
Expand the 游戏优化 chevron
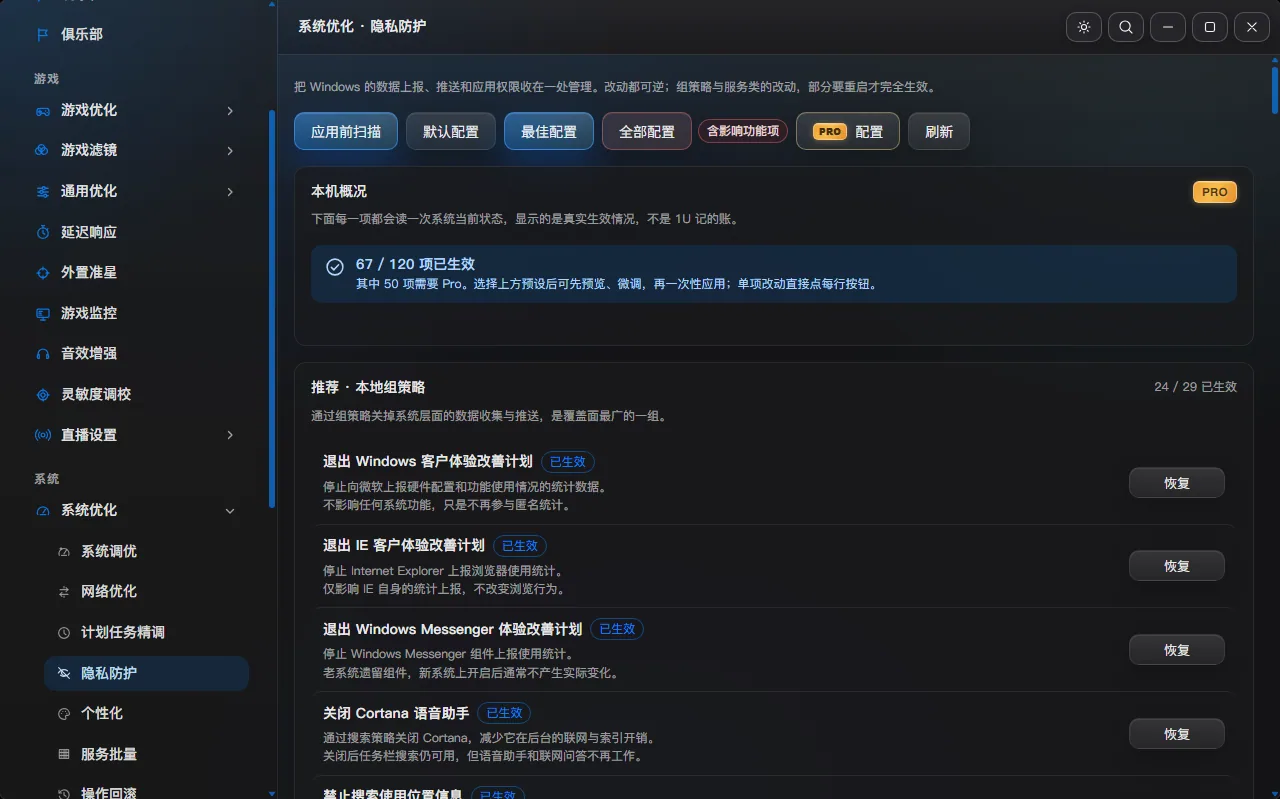click(x=230, y=110)
